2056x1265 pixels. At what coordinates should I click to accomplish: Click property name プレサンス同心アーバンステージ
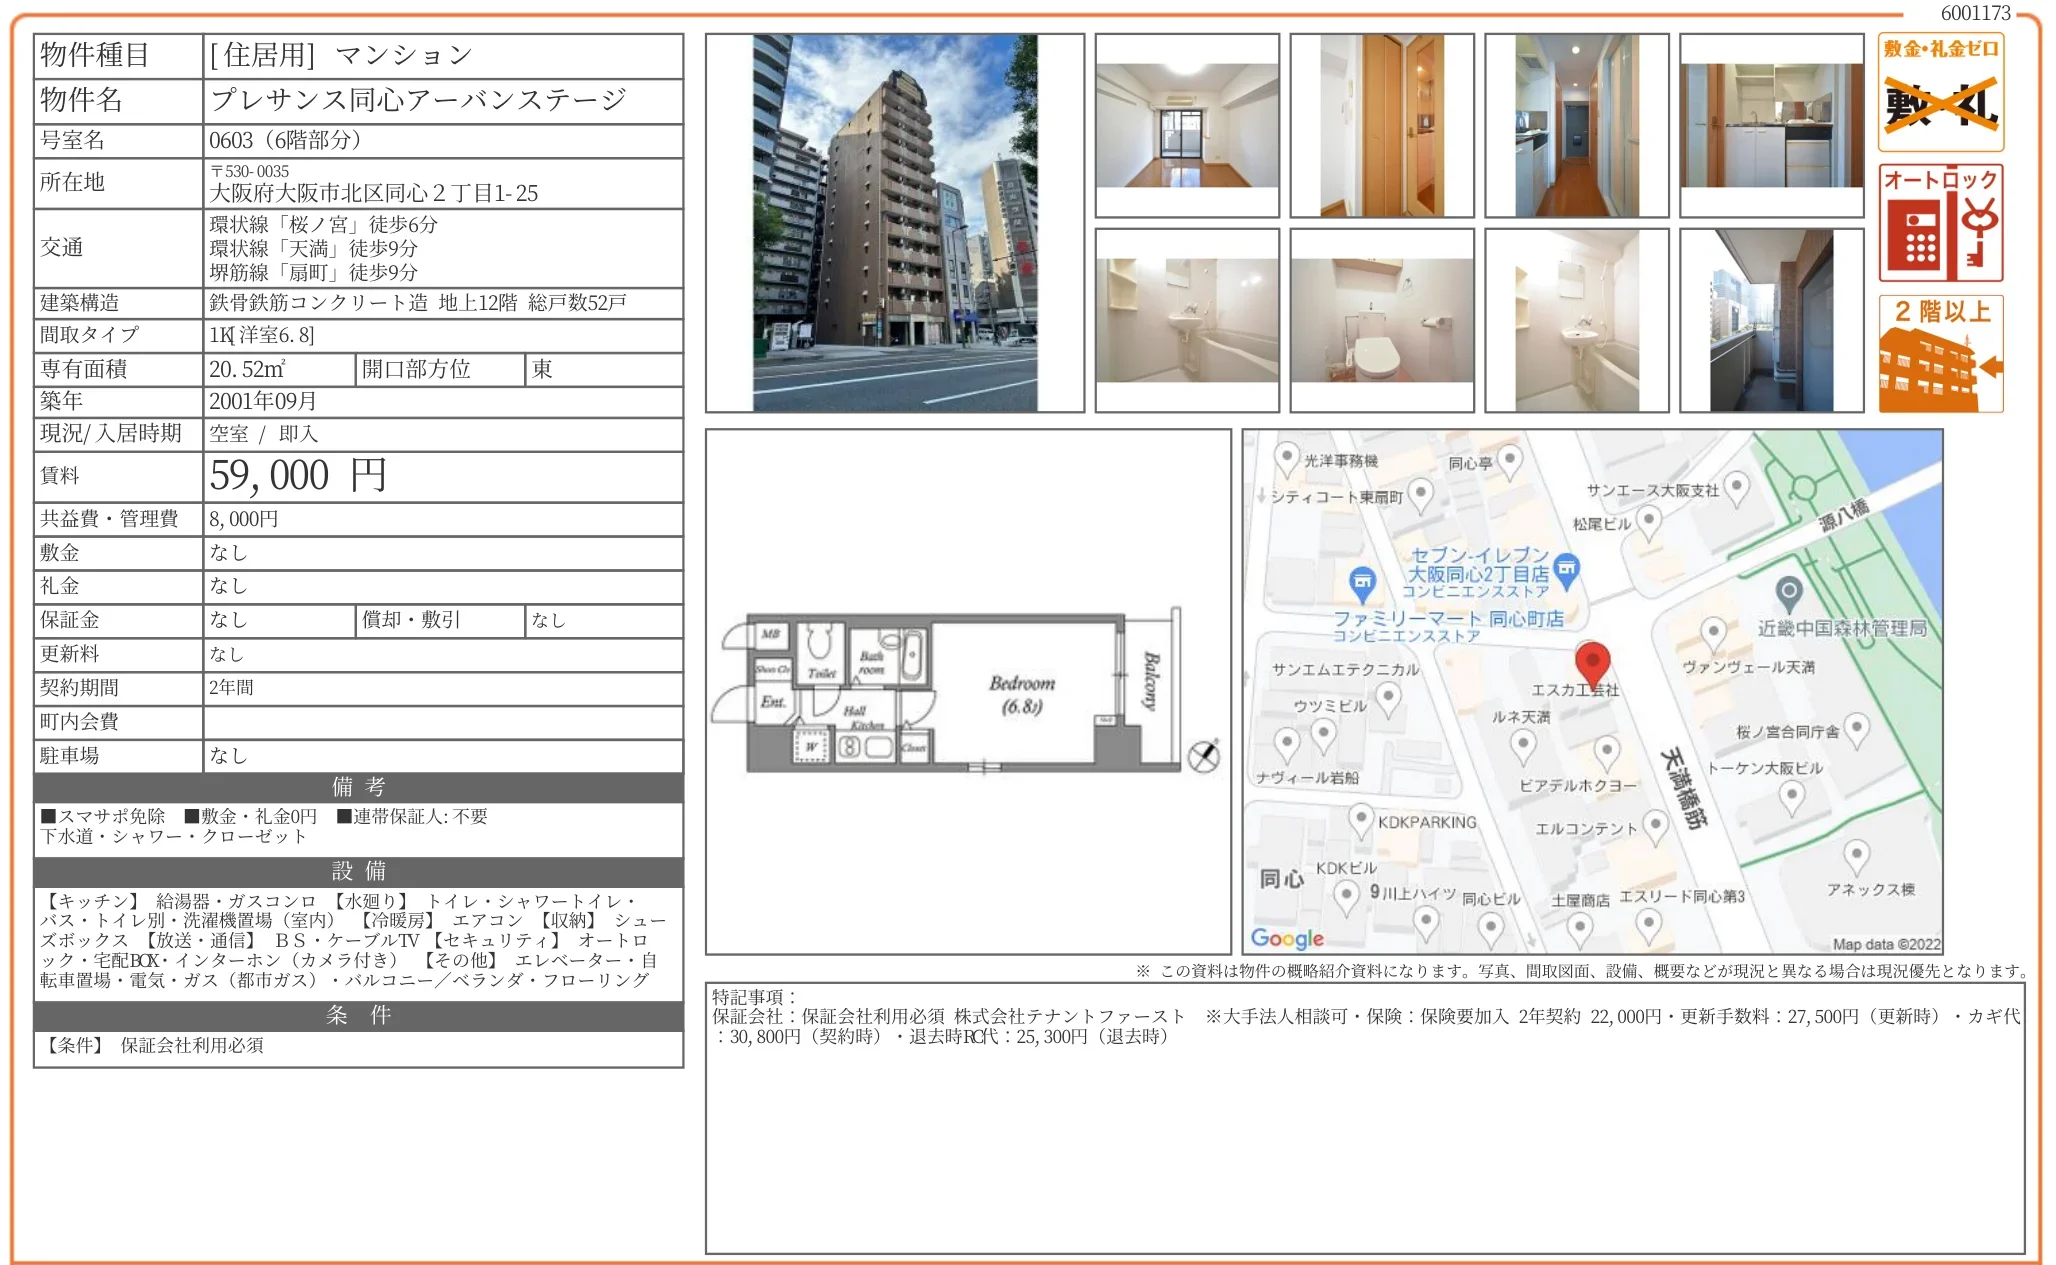418,100
